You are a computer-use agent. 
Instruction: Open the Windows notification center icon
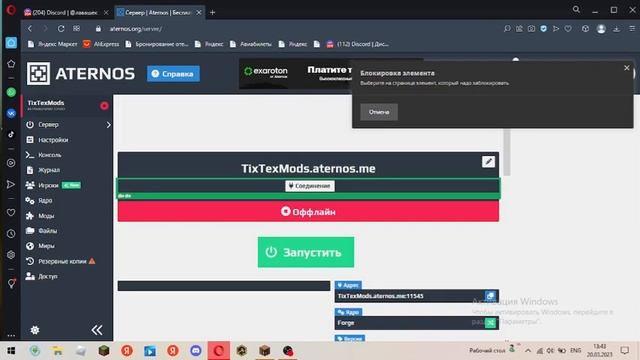click(624, 351)
